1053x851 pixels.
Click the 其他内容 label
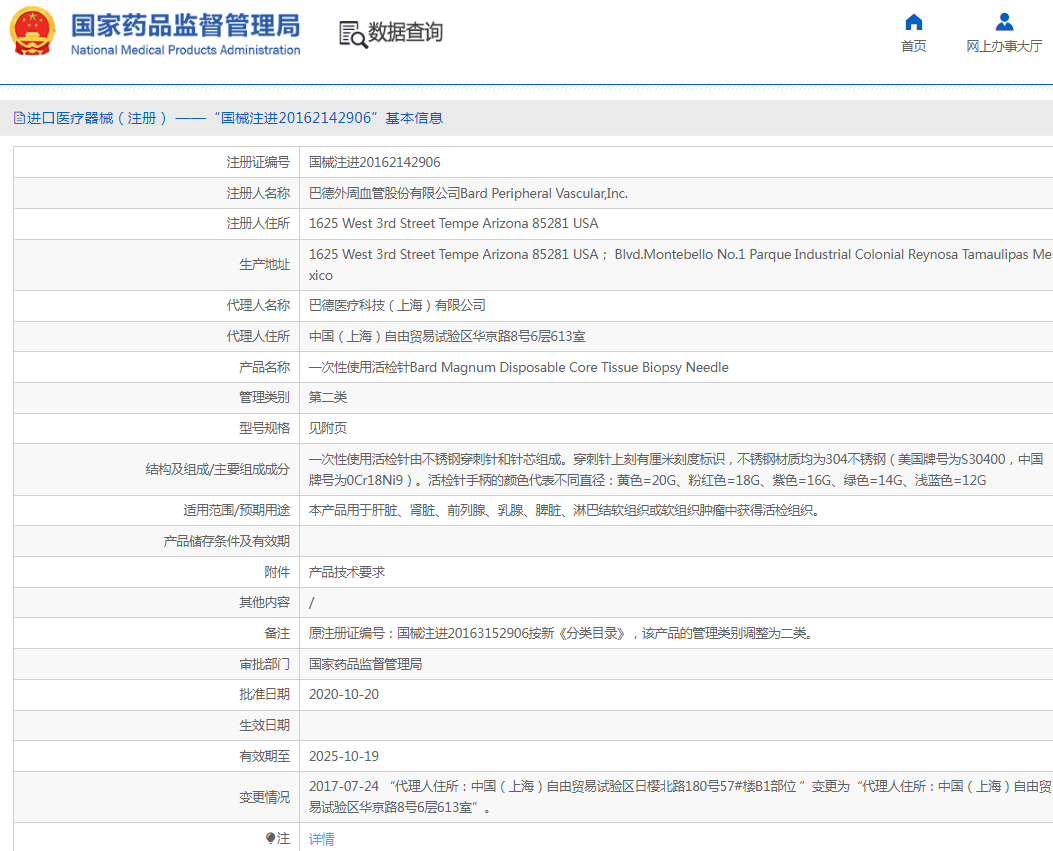pos(265,602)
